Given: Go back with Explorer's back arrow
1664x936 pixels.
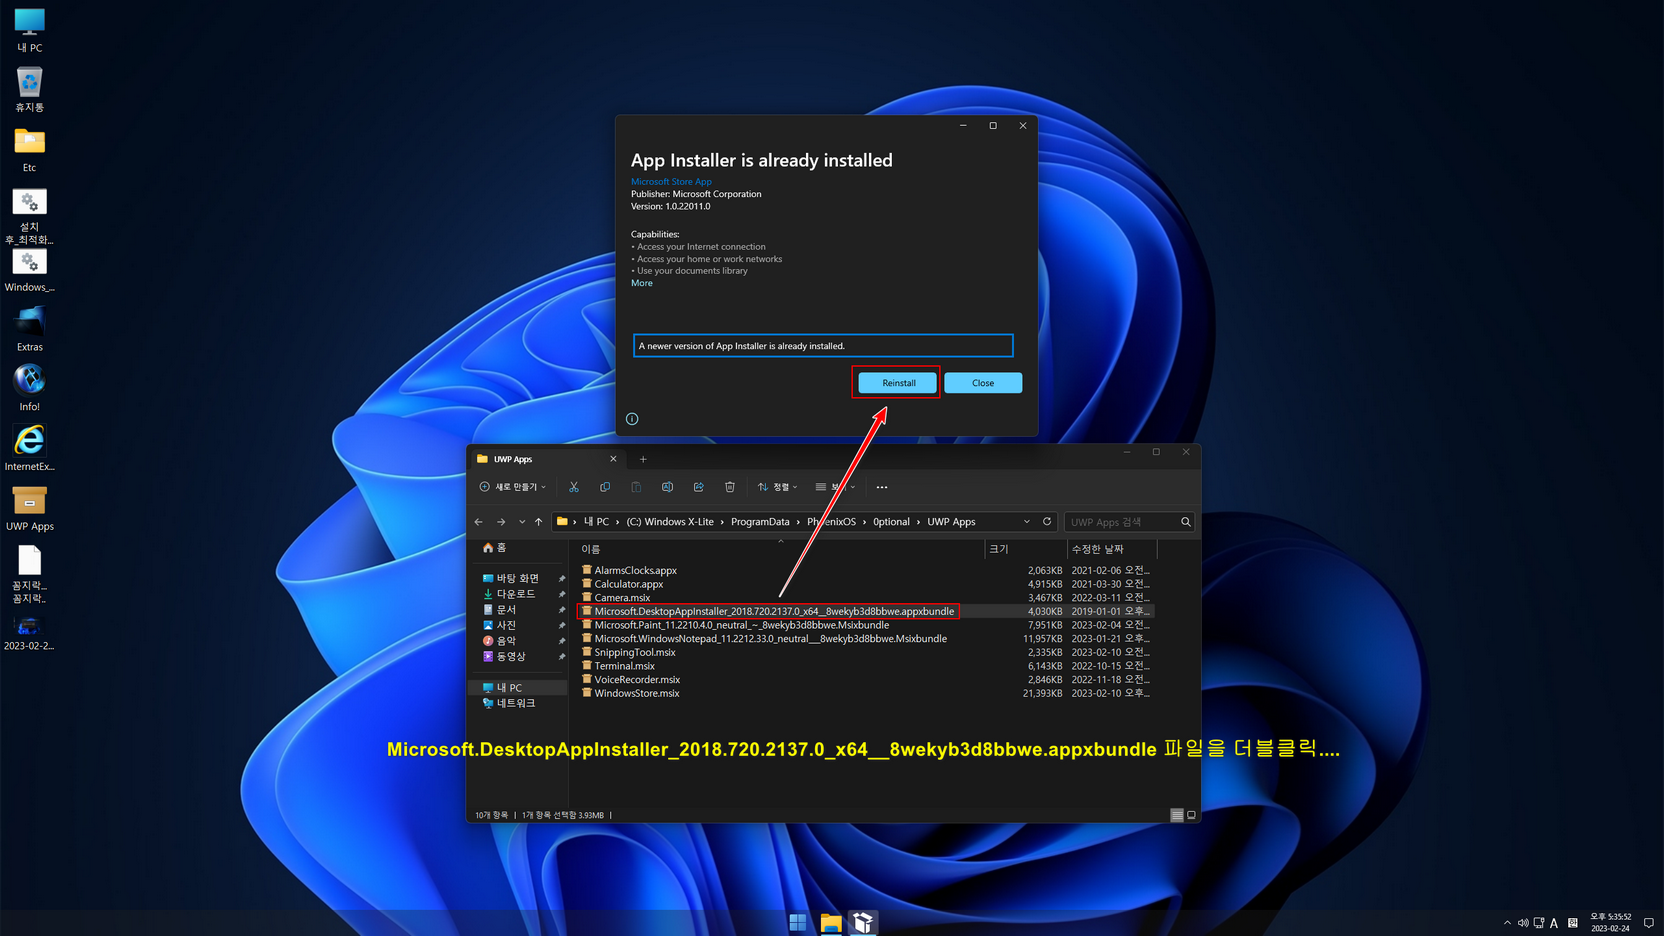Looking at the screenshot, I should point(479,522).
